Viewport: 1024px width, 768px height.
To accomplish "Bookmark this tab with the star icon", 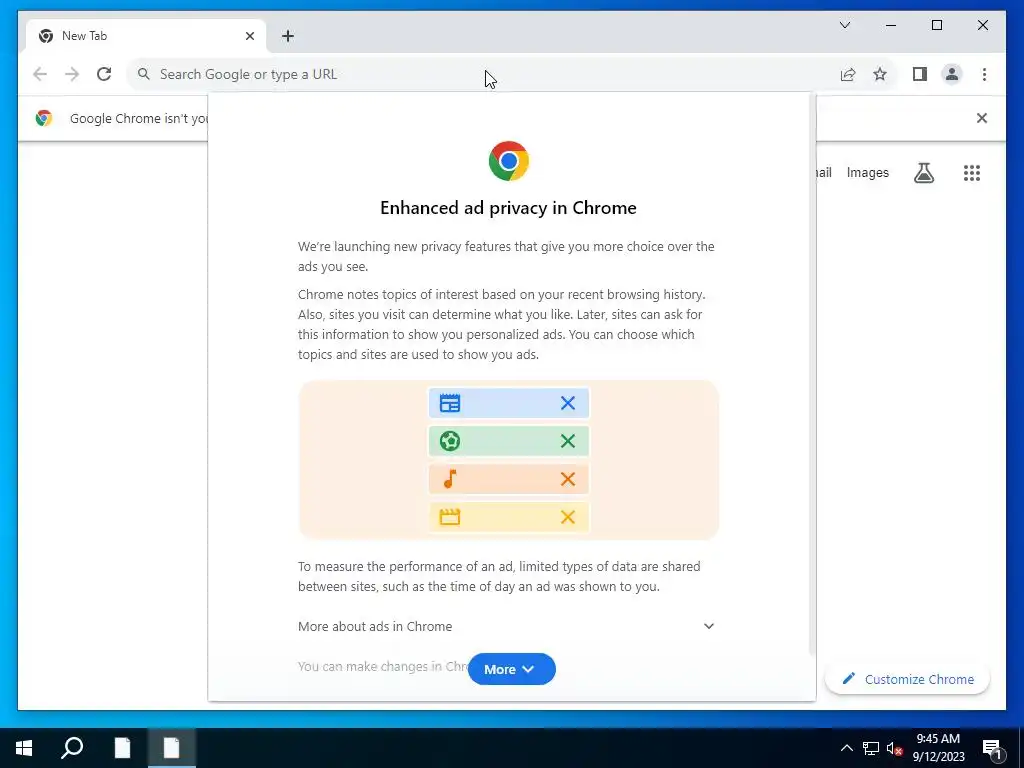I will point(880,74).
